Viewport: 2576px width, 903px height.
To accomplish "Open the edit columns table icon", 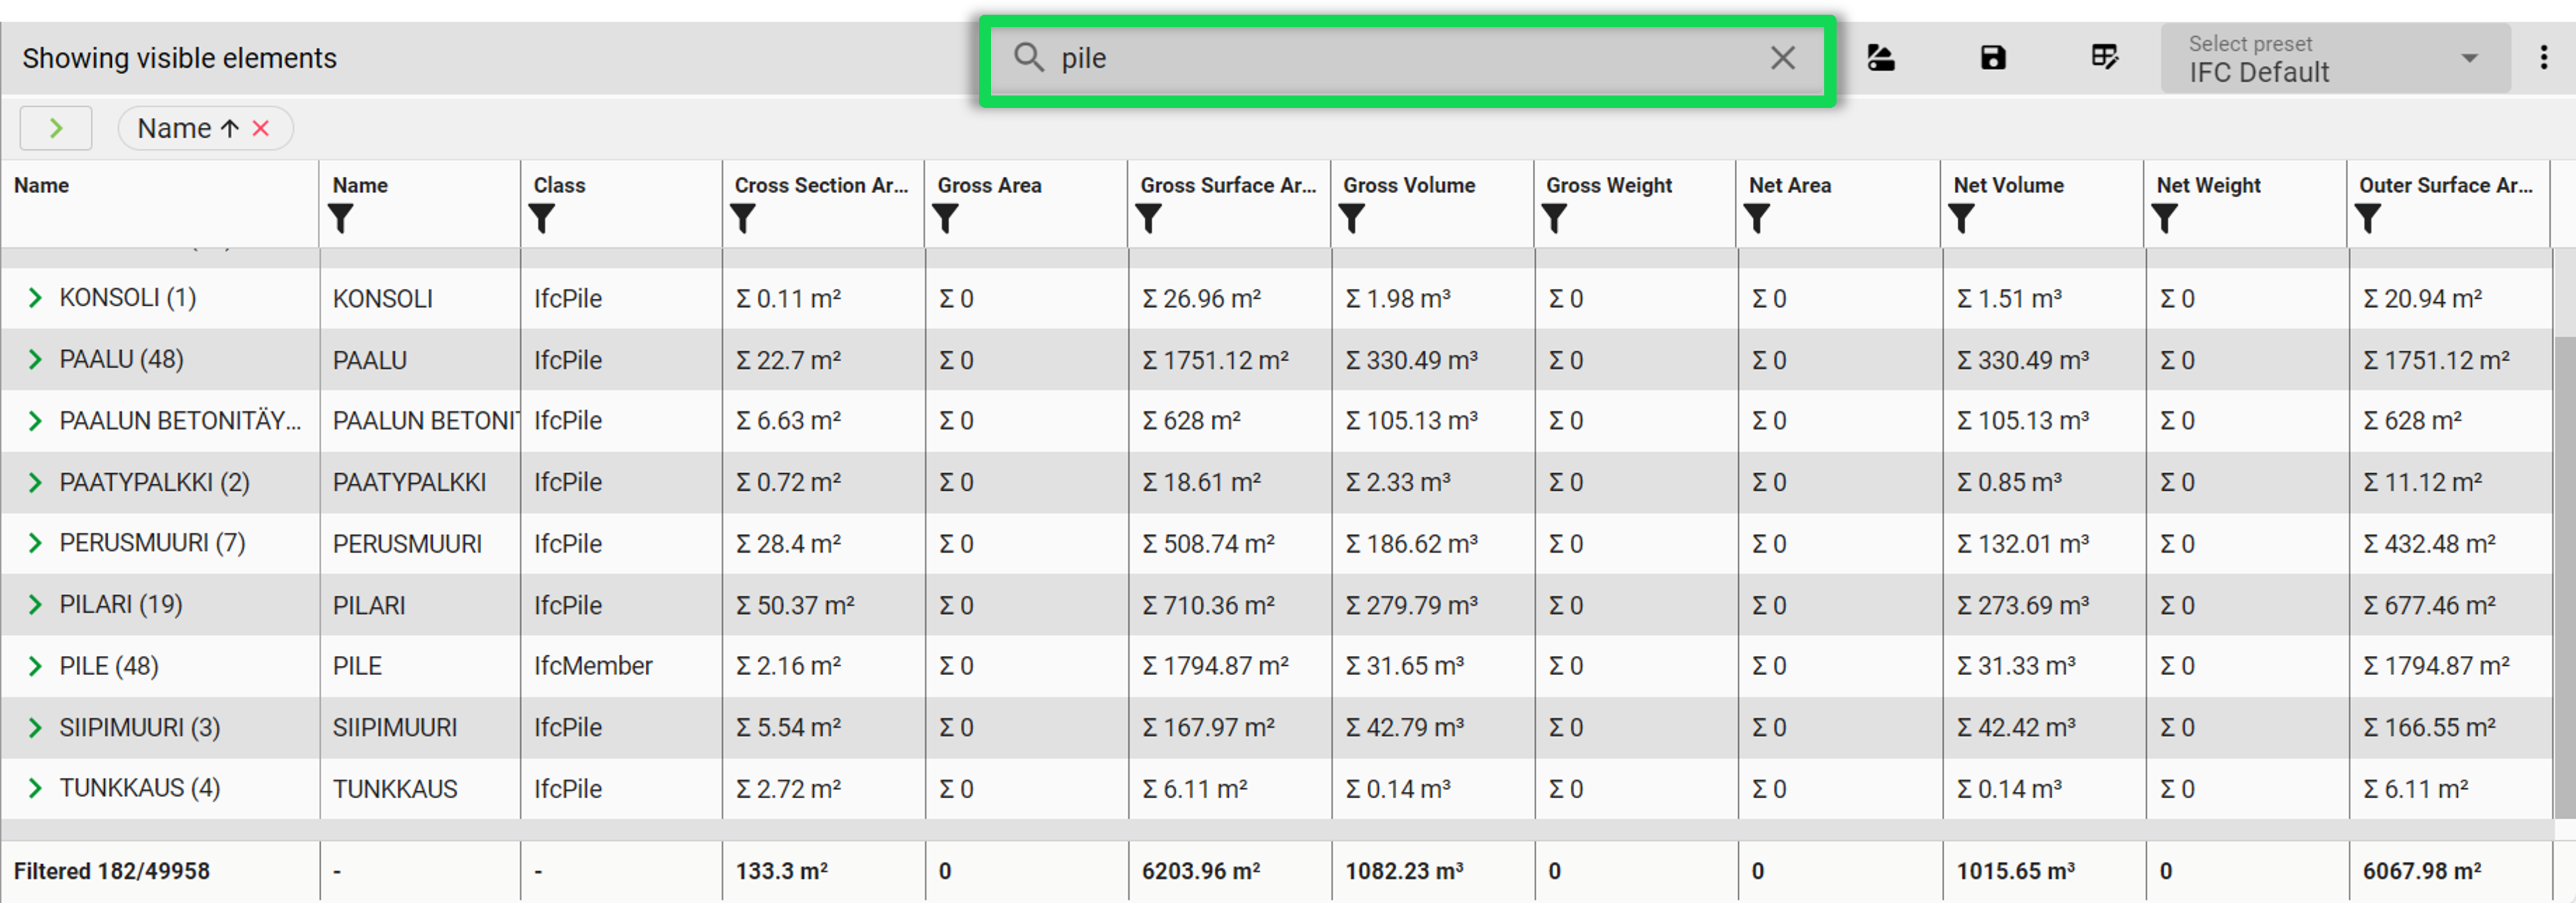I will click(x=2105, y=57).
